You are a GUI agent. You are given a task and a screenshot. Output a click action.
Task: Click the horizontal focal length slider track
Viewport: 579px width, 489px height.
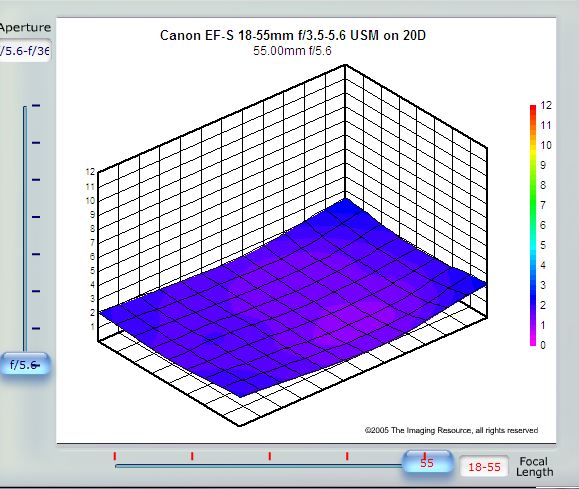pos(258,466)
